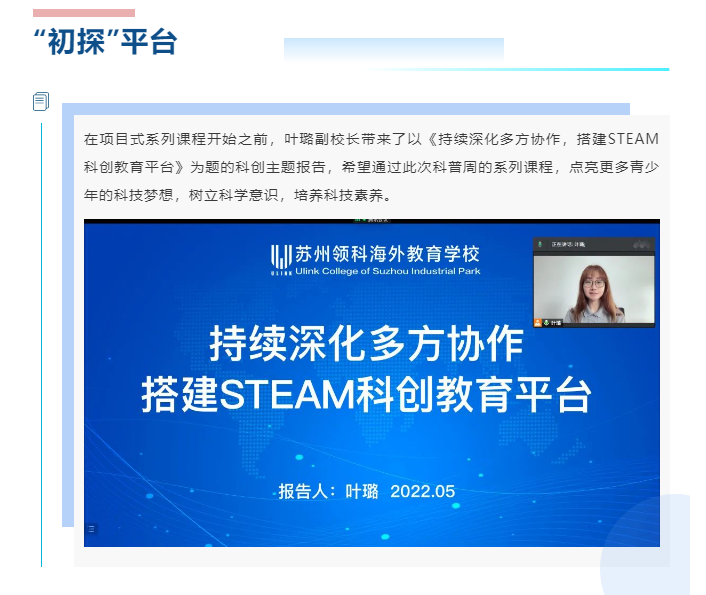Click the meeting status indicator at slide top
706x595 pixels.
(x=371, y=220)
